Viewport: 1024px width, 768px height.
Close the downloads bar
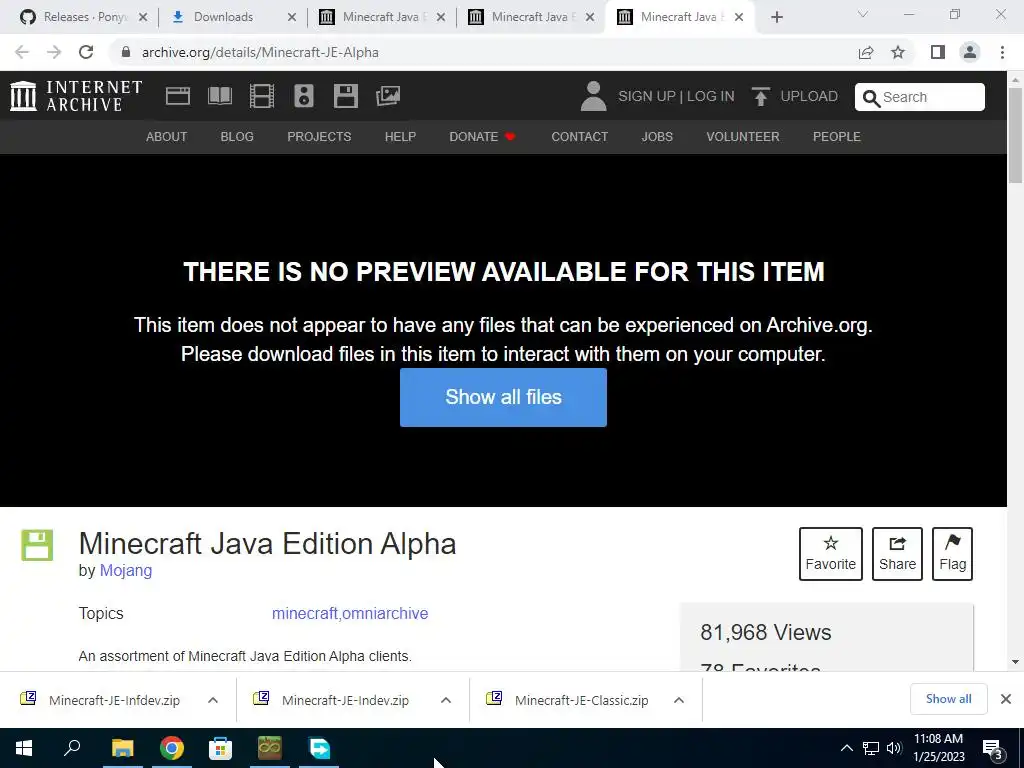pyautogui.click(x=1006, y=699)
